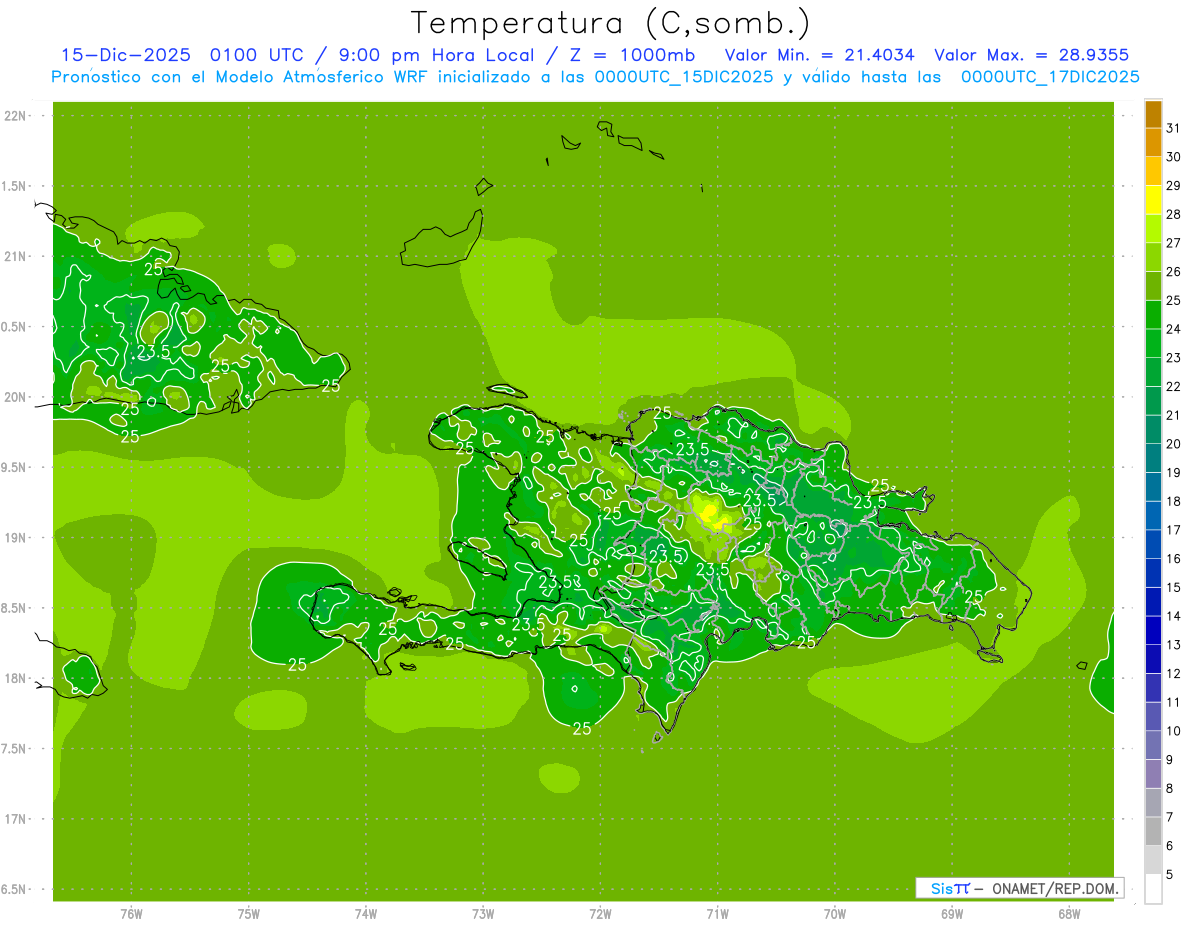Click the title "Temperatura (C,somb.)"
The image size is (1200, 927).
611,23
